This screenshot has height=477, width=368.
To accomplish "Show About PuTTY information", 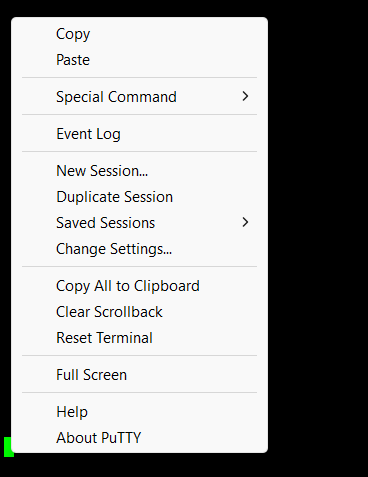I will click(139, 438).
